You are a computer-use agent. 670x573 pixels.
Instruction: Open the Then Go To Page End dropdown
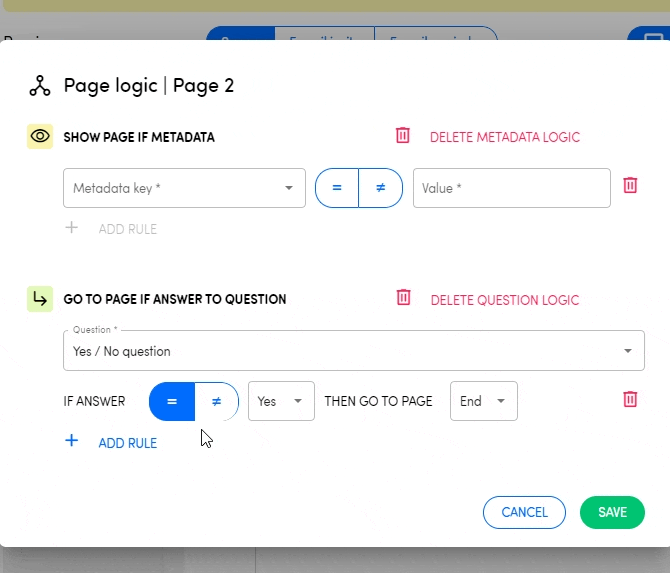[x=483, y=401]
